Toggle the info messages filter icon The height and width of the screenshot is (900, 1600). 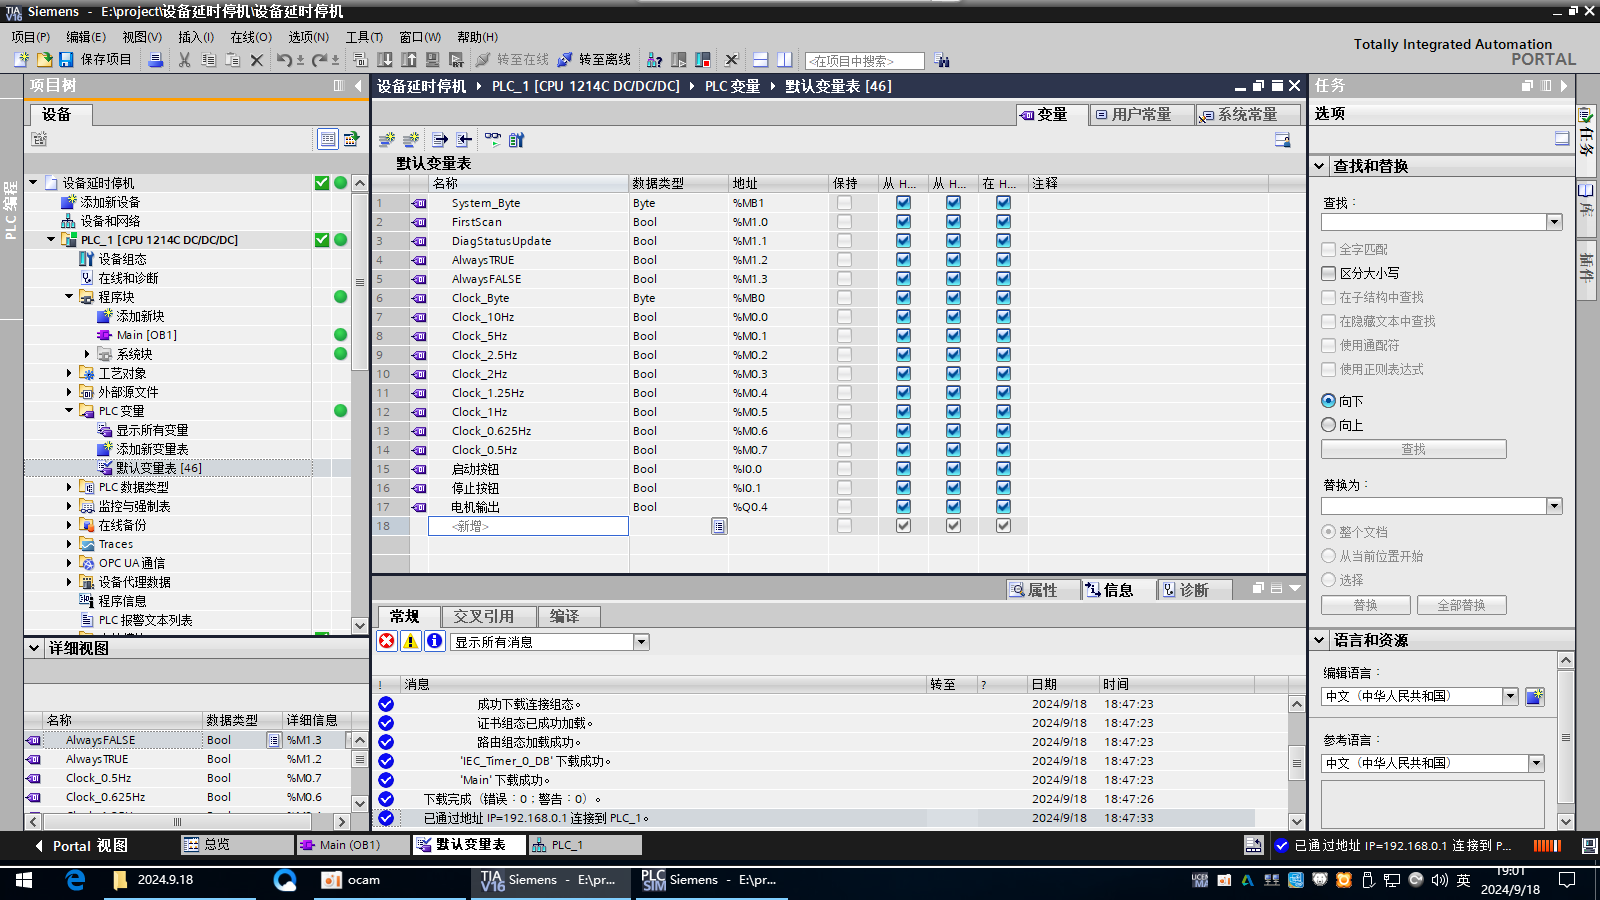pyautogui.click(x=435, y=641)
